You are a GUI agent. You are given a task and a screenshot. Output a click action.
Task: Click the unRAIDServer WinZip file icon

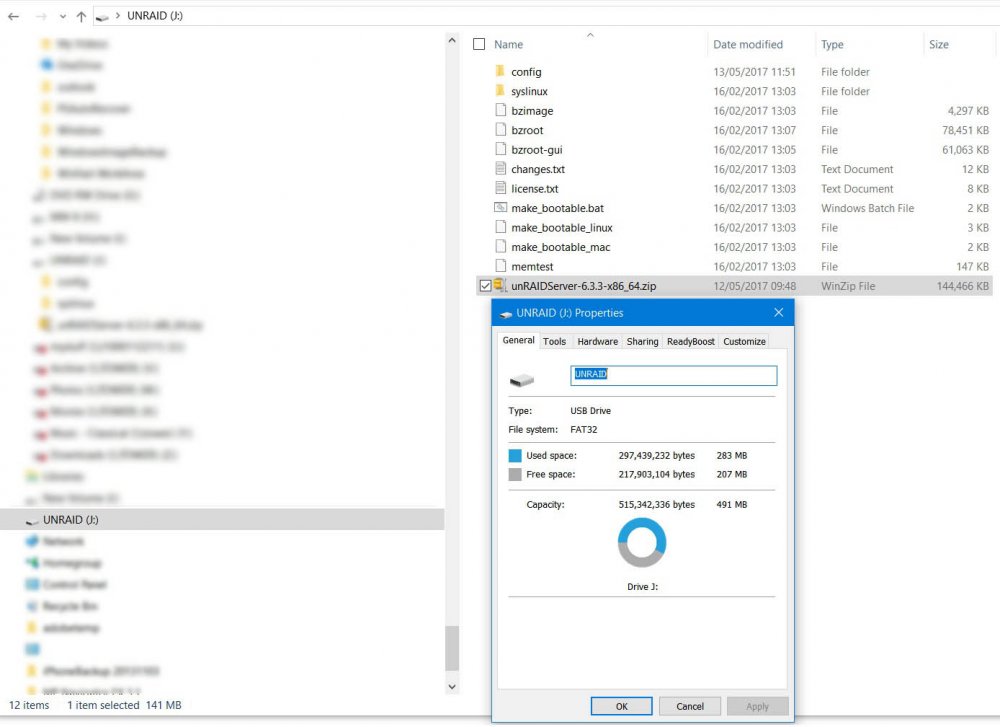pyautogui.click(x=501, y=286)
